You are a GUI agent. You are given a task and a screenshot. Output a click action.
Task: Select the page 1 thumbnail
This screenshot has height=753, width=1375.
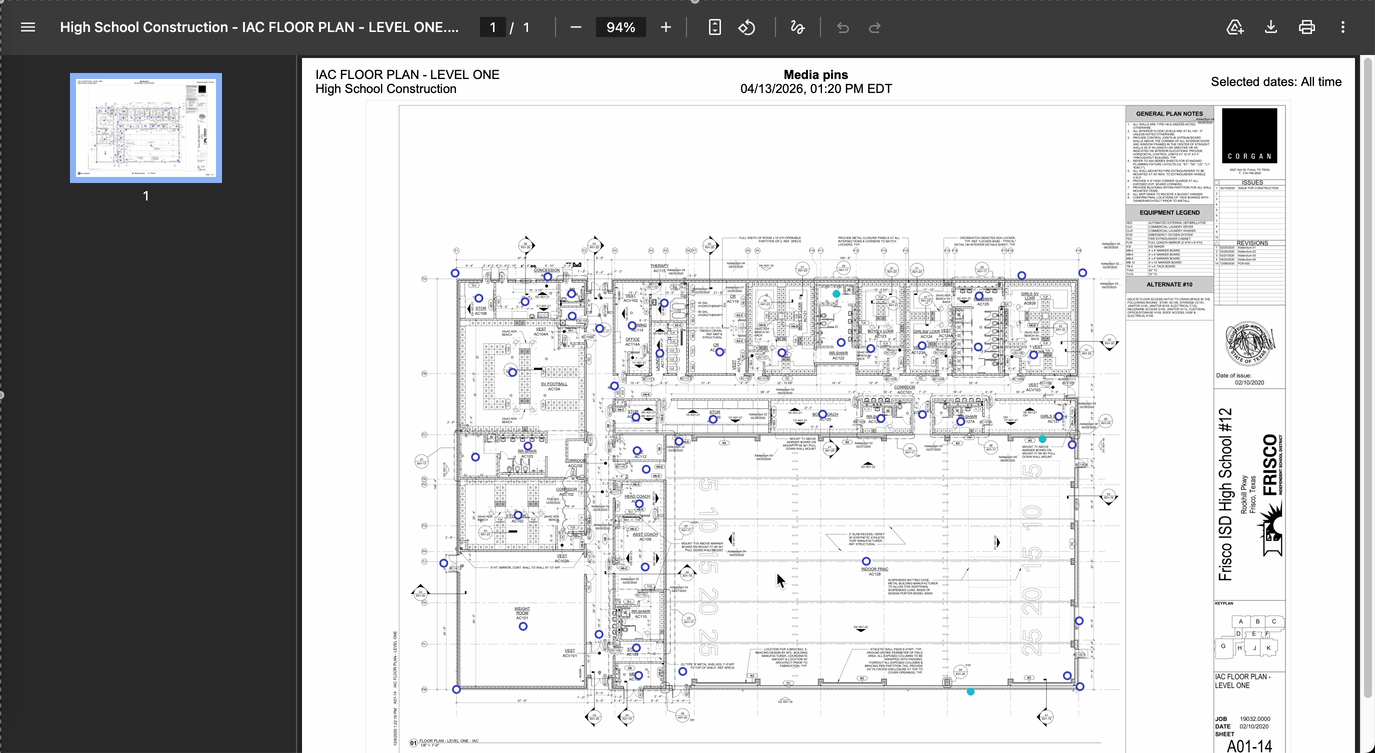(x=146, y=128)
